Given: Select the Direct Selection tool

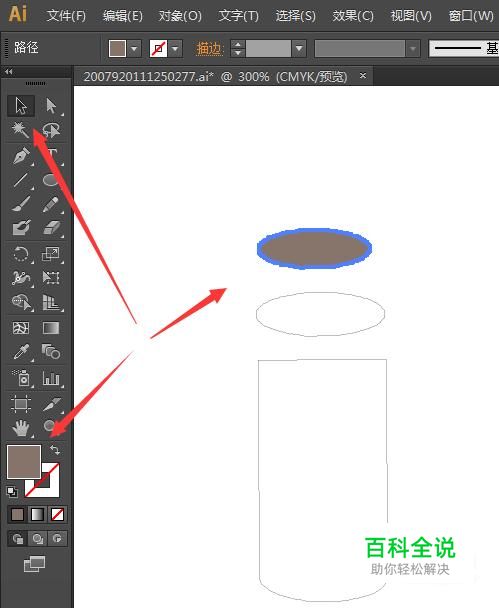Looking at the screenshot, I should (51, 106).
